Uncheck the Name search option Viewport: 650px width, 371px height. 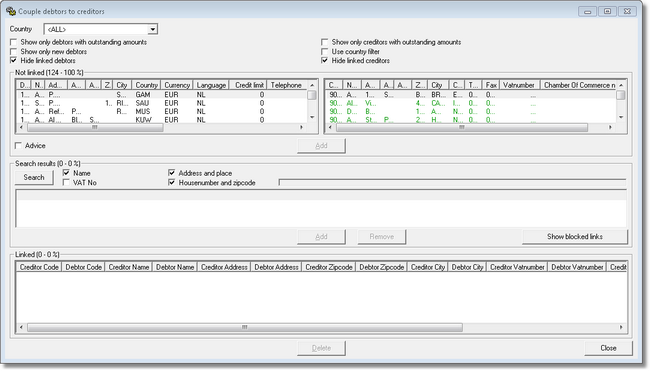pos(66,173)
